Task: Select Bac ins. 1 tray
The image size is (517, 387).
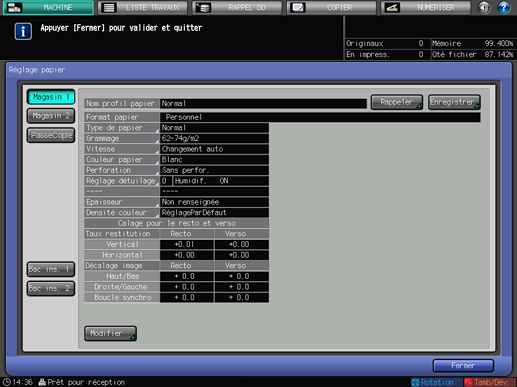Action: [51, 269]
